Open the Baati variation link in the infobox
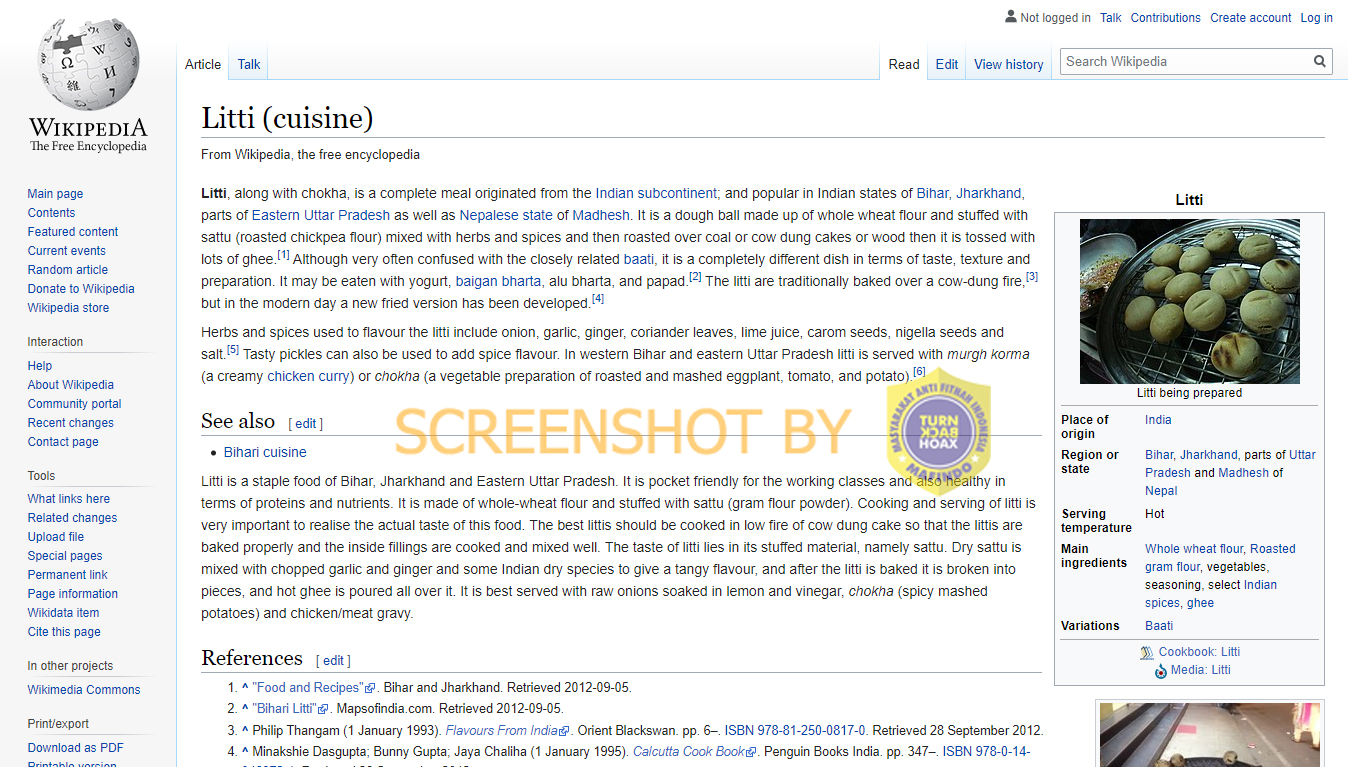This screenshot has width=1348, height=767. click(x=1159, y=626)
